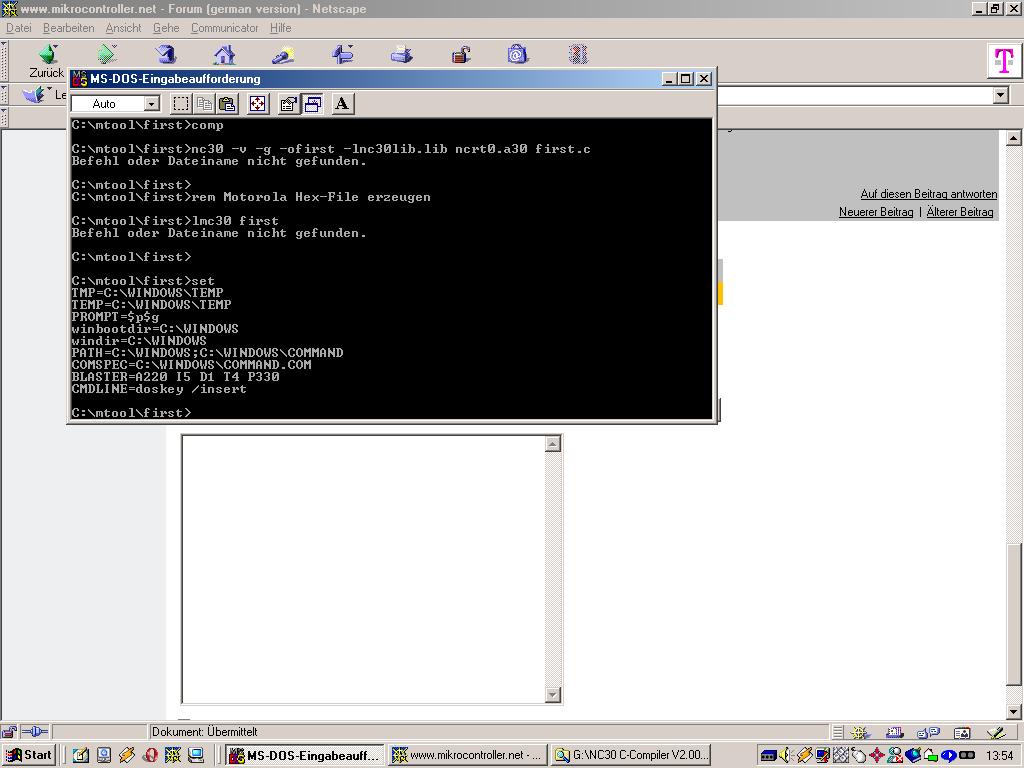Click 'Dokument: Übermittelt' status text
Viewport: 1024px width, 768px height.
tap(204, 732)
